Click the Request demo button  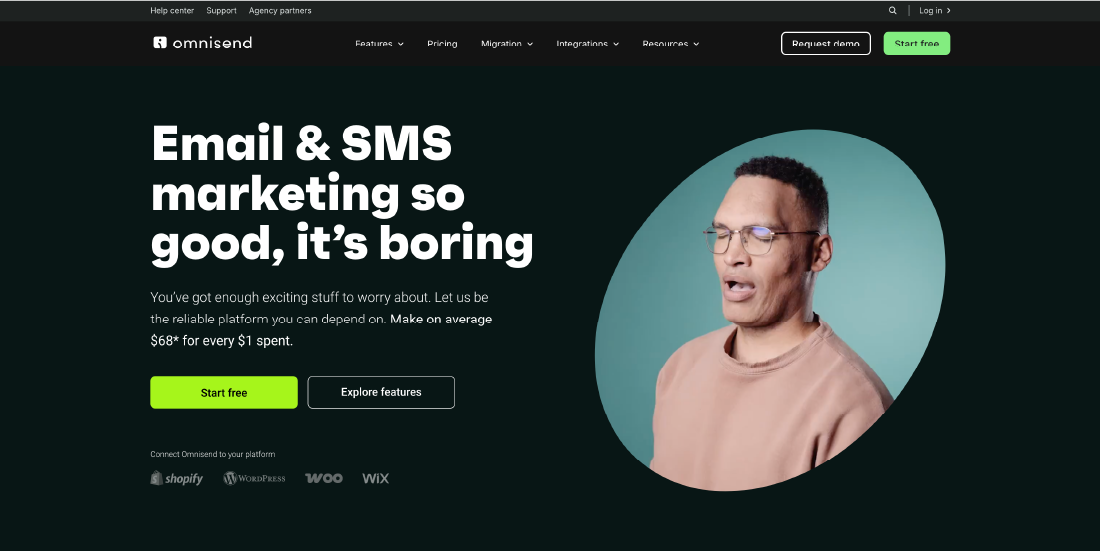click(x=826, y=44)
